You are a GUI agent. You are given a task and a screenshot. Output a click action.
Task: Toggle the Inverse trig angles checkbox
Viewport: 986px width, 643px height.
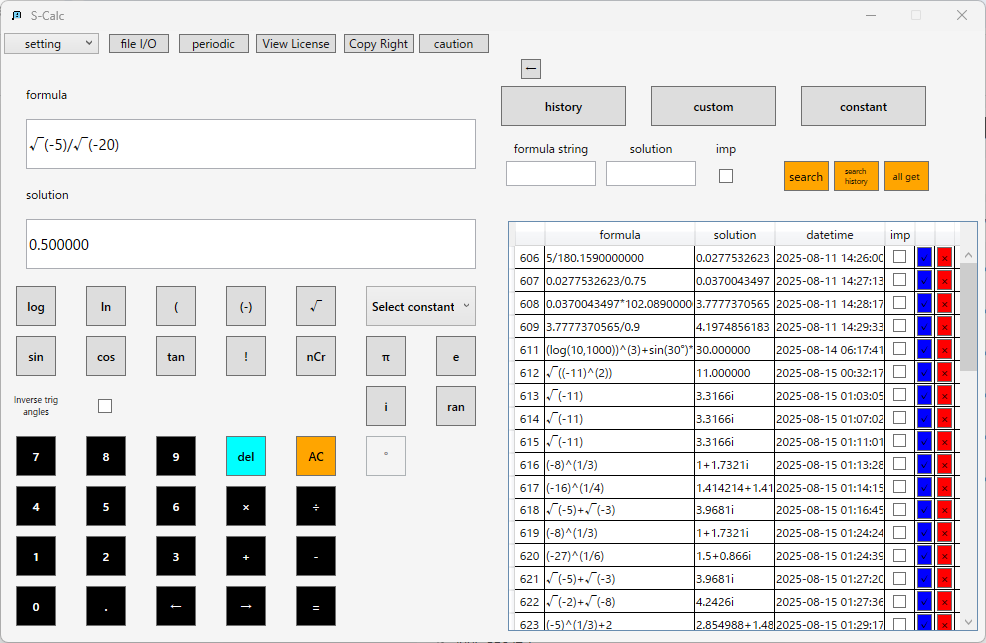(105, 406)
